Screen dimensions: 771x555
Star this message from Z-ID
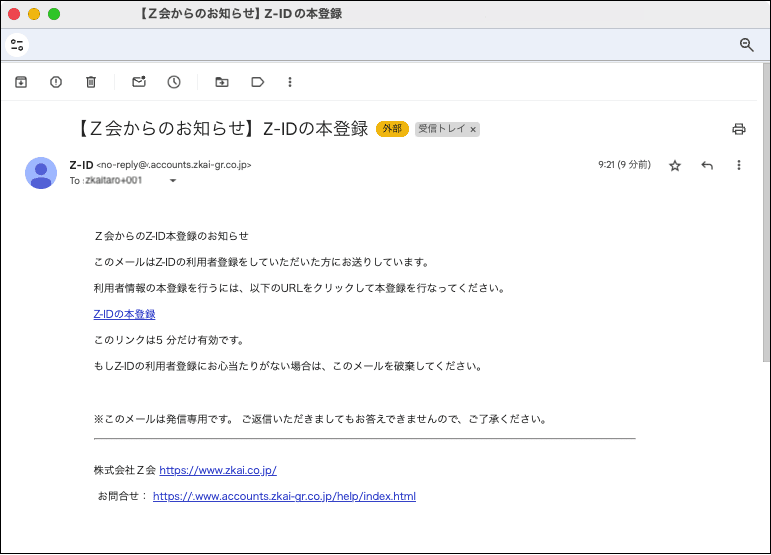675,166
